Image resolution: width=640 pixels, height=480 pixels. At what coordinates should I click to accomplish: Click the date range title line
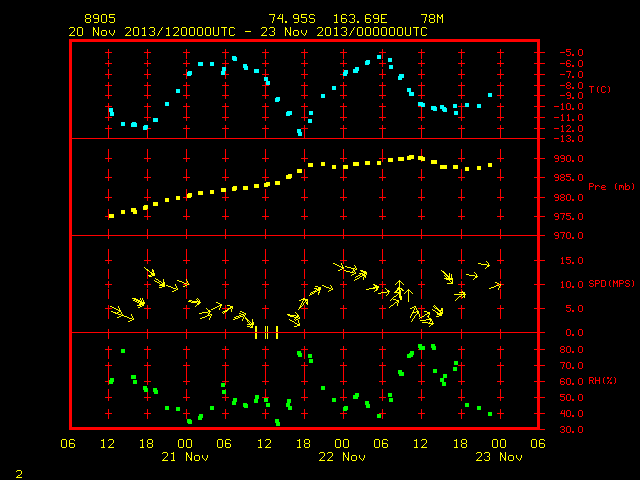248,32
